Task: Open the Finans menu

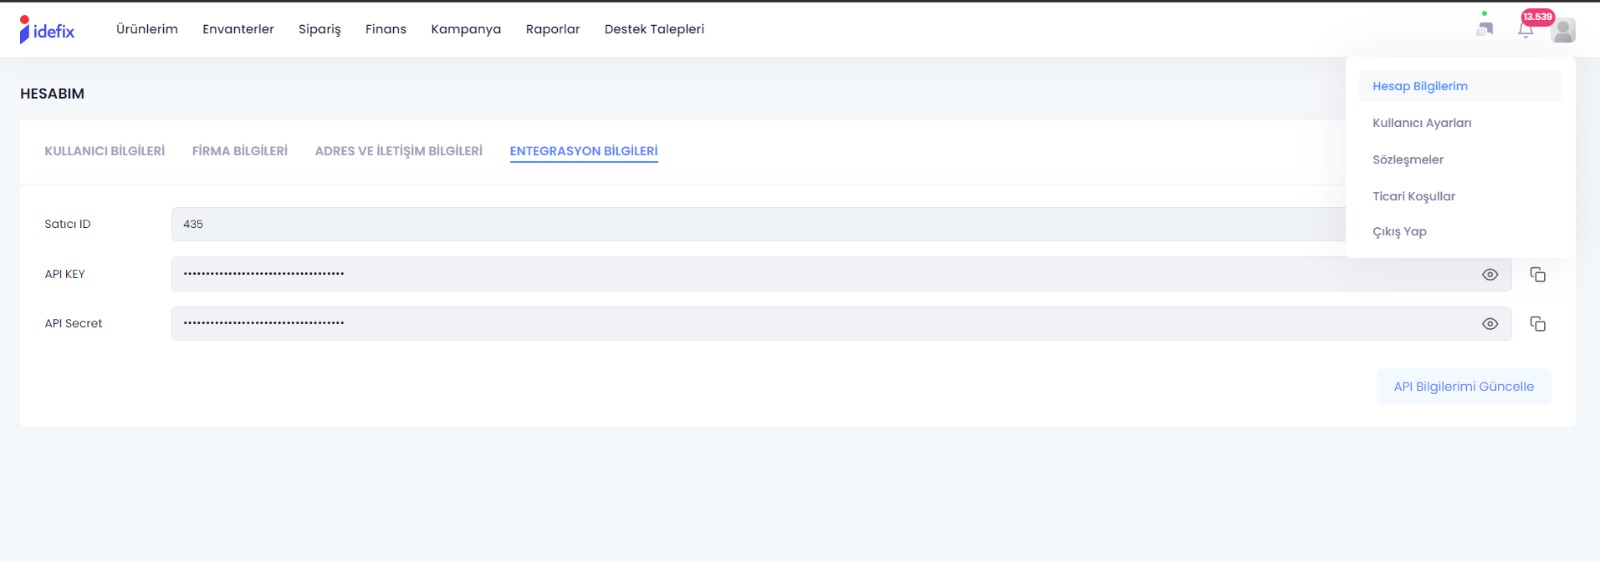Action: pos(386,29)
